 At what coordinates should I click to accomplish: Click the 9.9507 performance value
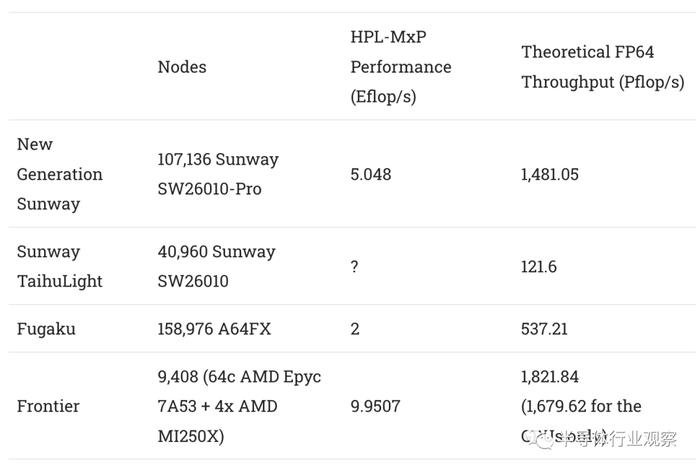point(375,406)
